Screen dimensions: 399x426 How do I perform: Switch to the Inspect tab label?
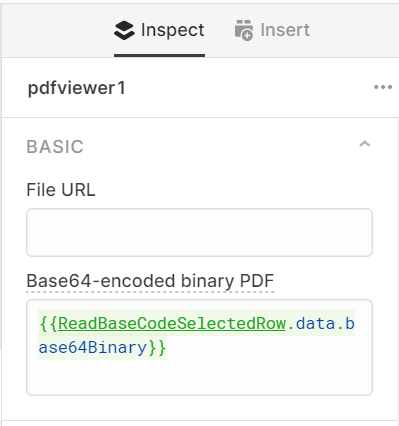pyautogui.click(x=172, y=30)
